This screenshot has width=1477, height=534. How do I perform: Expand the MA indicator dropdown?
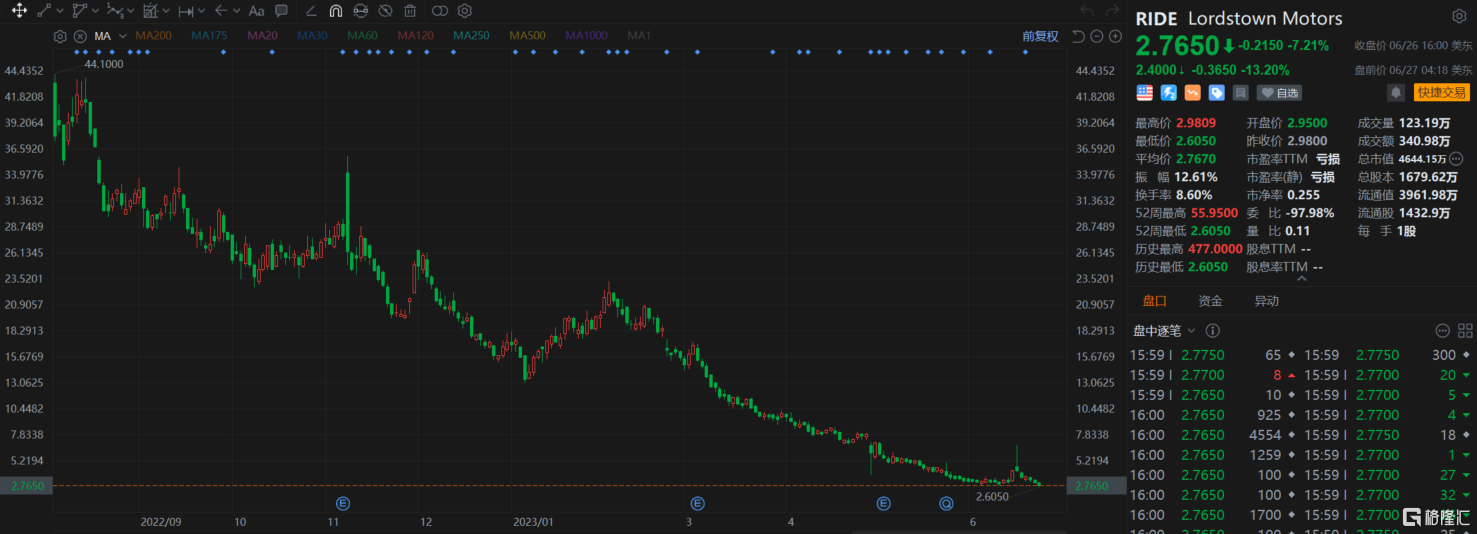click(x=123, y=36)
